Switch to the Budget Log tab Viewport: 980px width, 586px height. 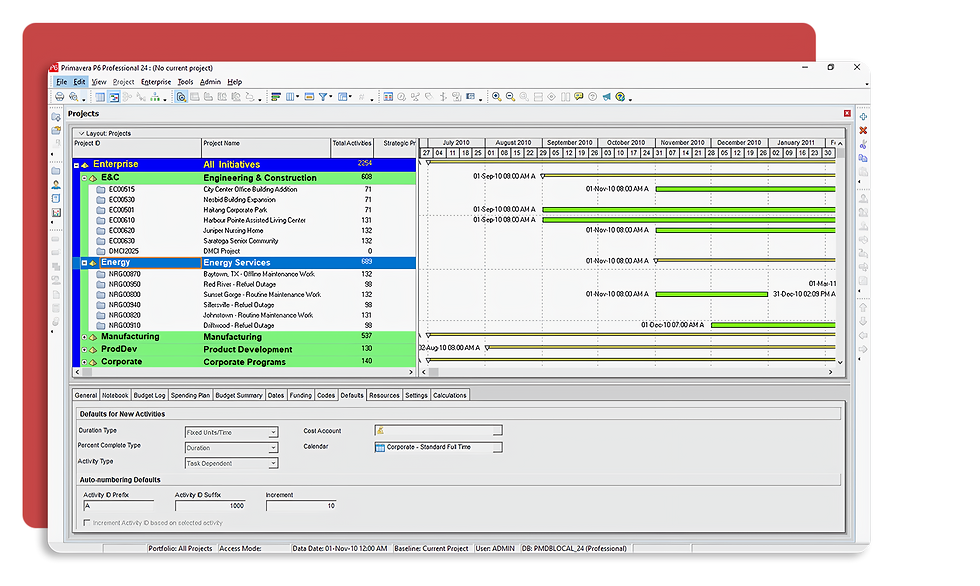(x=149, y=395)
